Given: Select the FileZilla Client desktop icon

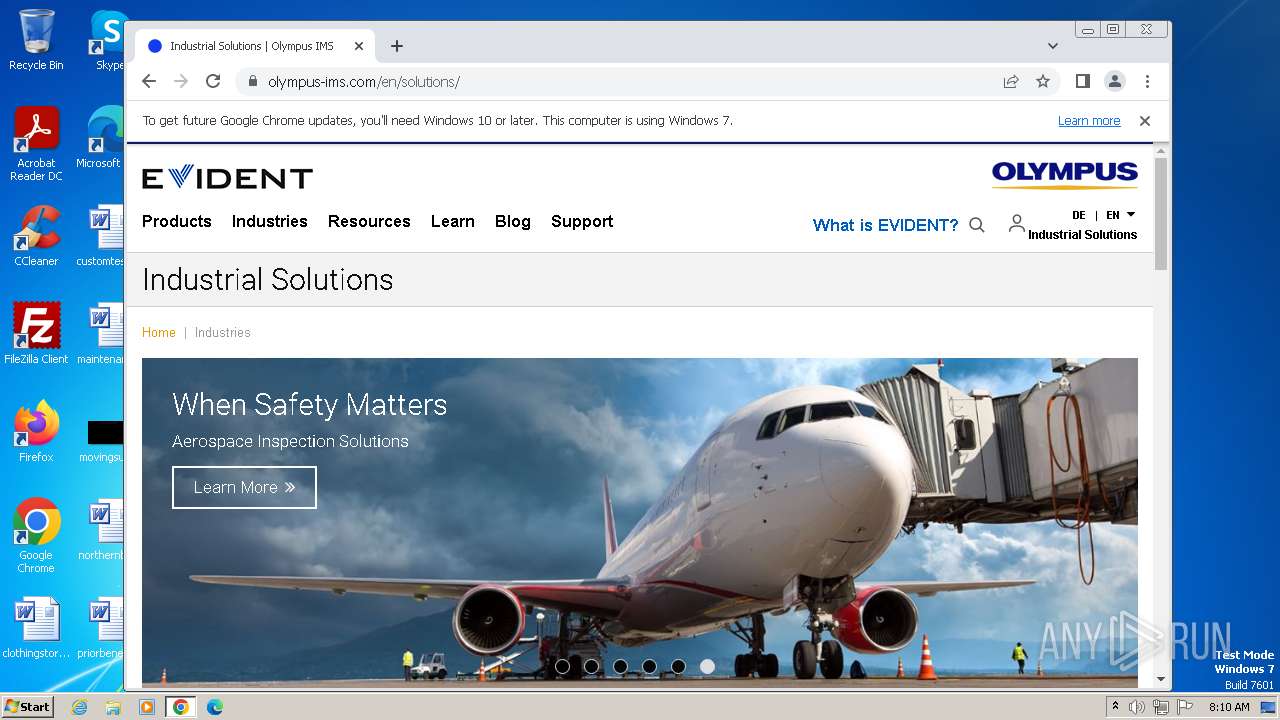Looking at the screenshot, I should click(36, 334).
